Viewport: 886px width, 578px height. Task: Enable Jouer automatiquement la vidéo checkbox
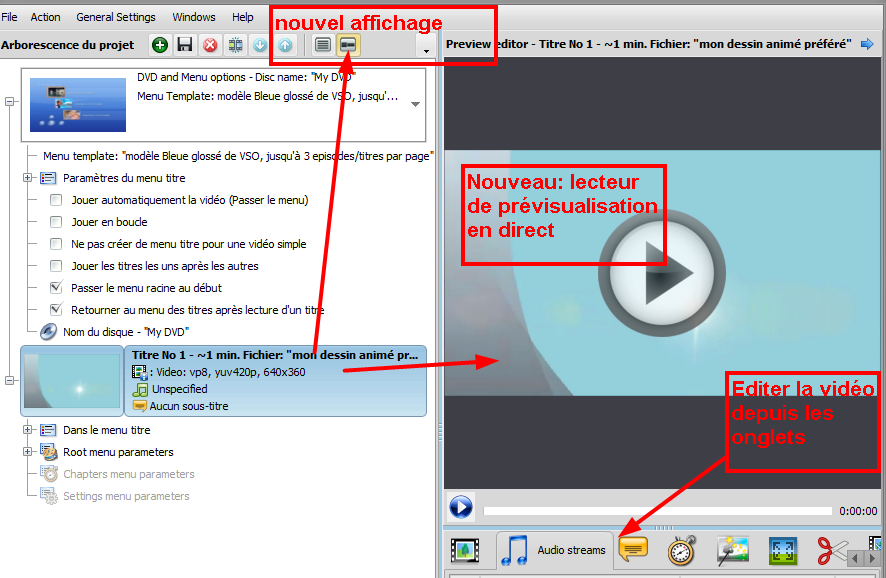56,200
